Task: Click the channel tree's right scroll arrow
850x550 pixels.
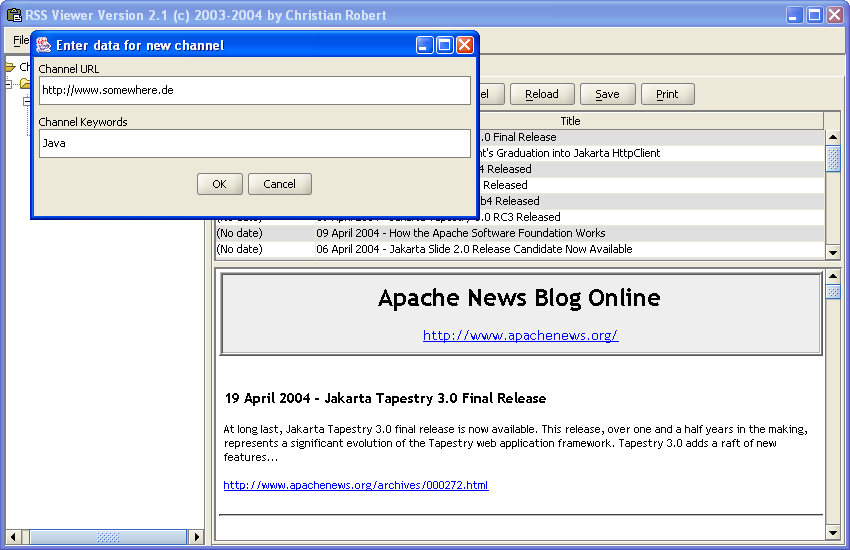Action: pos(197,537)
